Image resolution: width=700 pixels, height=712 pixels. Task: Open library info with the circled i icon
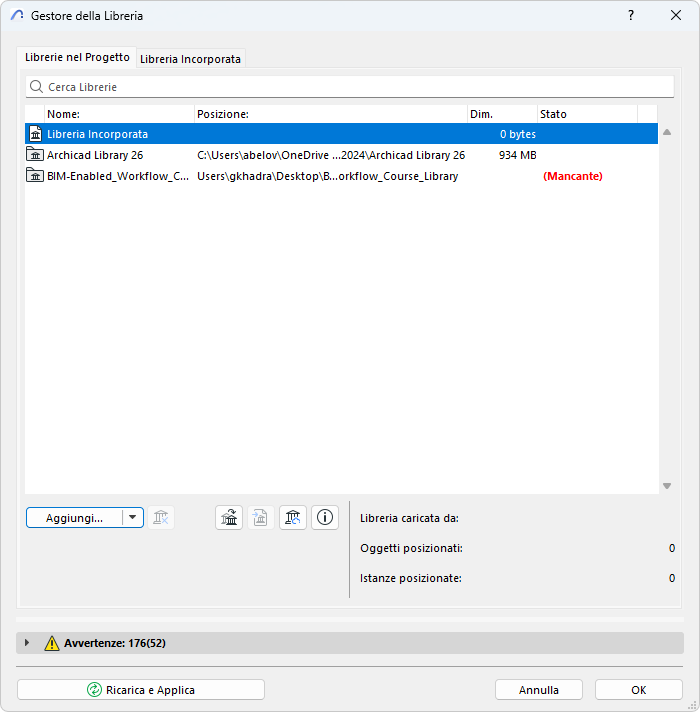[x=325, y=517]
